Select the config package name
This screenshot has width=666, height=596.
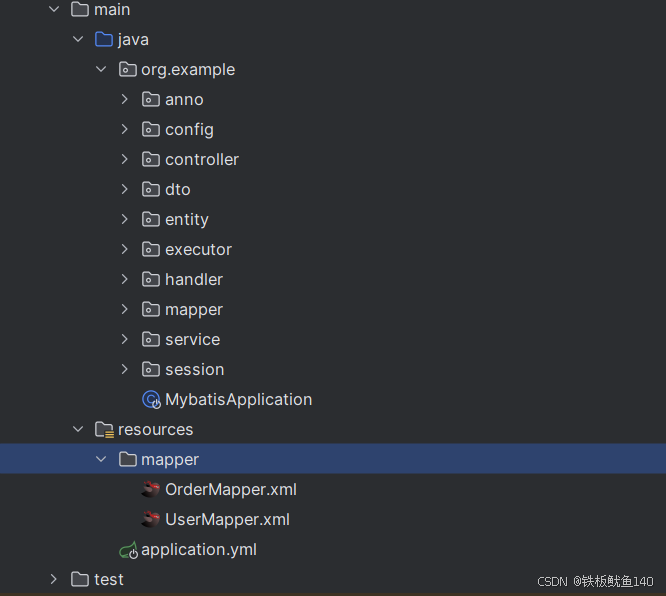coord(189,130)
